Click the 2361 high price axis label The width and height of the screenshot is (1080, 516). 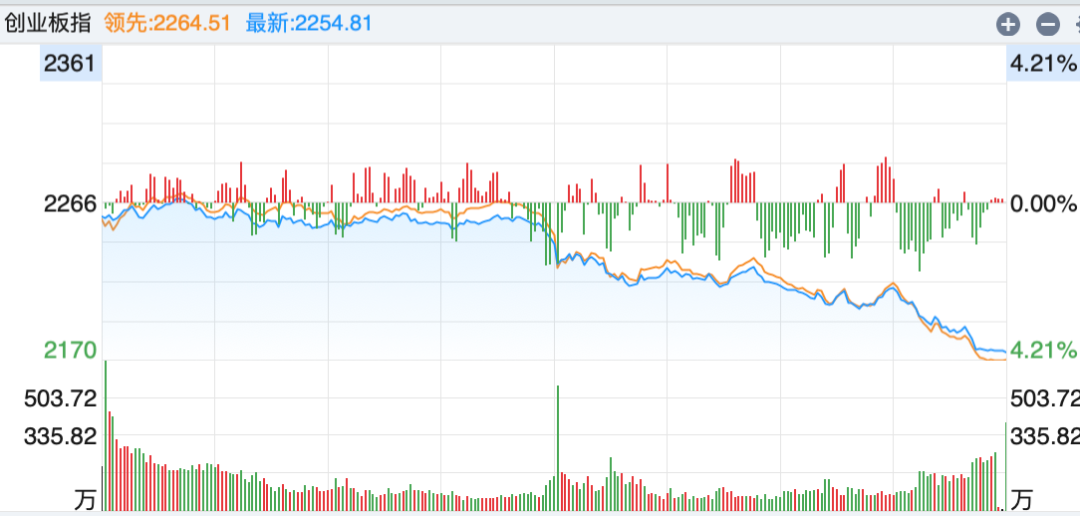70,65
